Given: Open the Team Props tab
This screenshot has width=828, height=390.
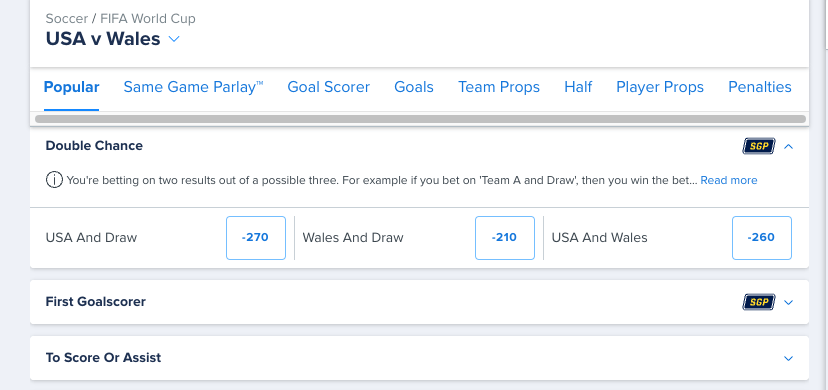Looking at the screenshot, I should pos(499,87).
